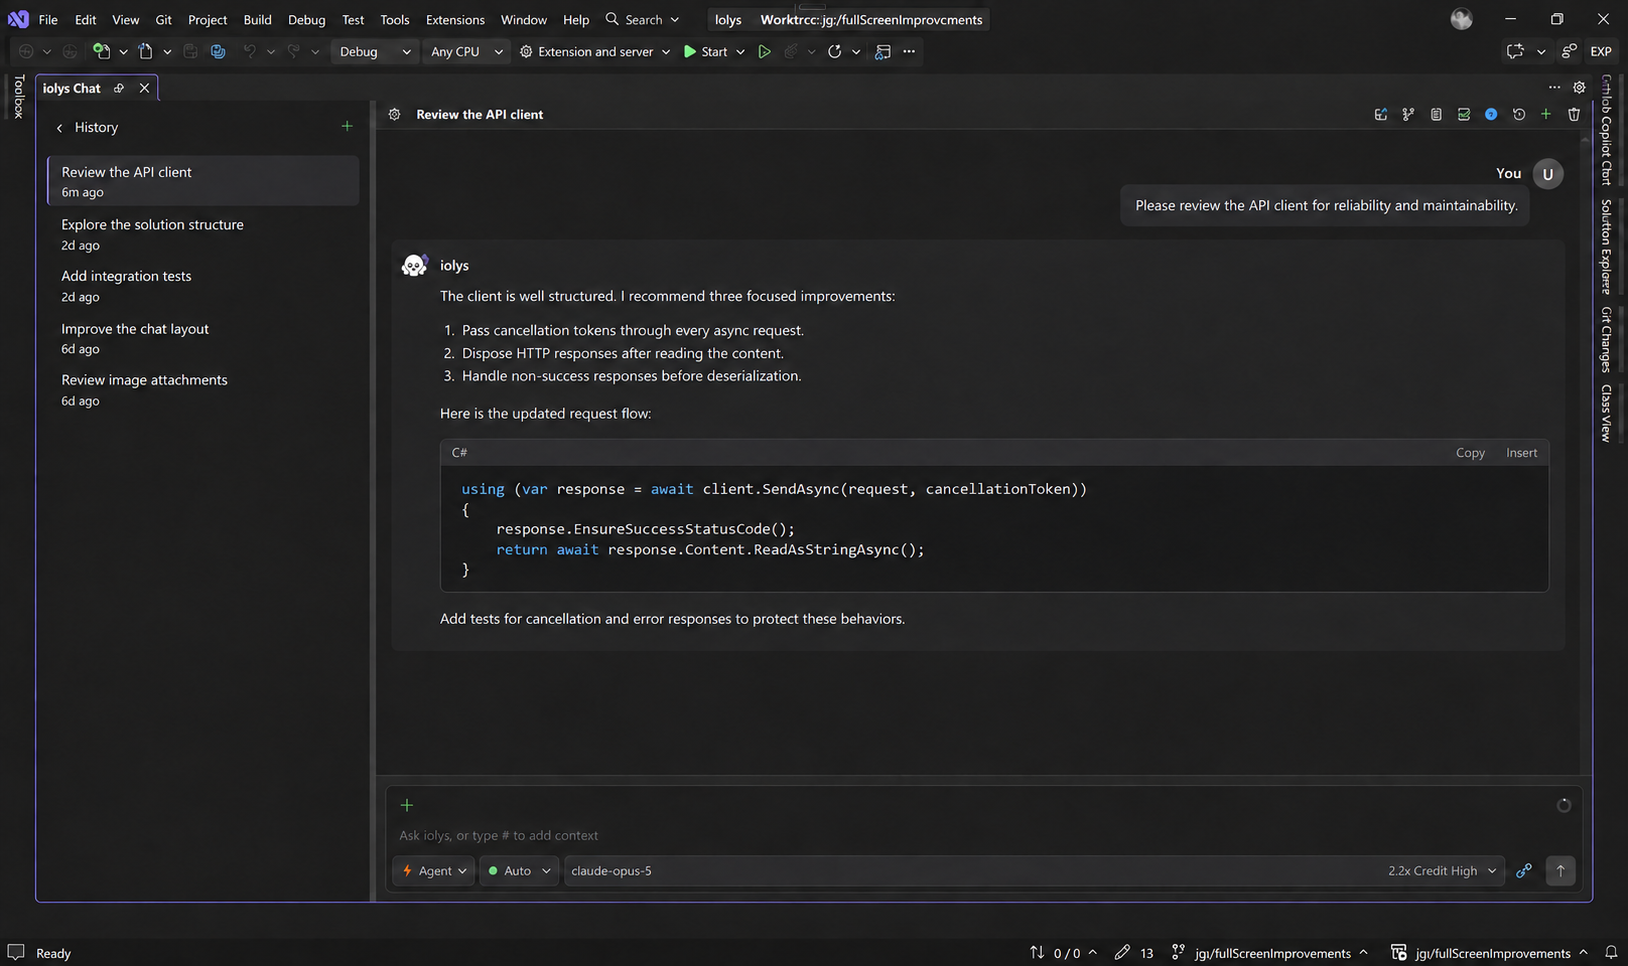Open the Git Changes side tab
The height and width of the screenshot is (966, 1628).
click(x=1606, y=340)
